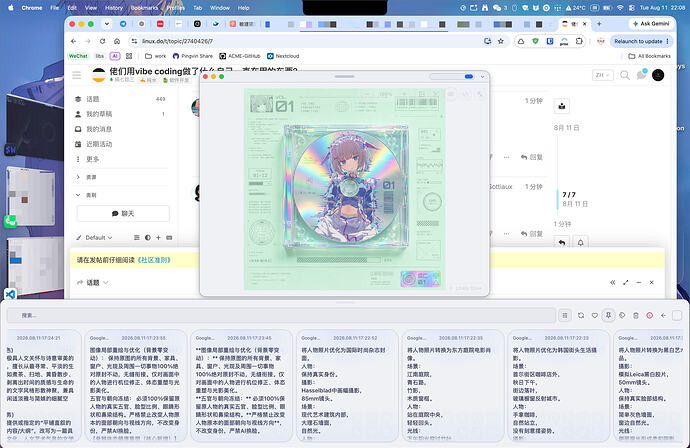
Task: Click the green shield extension icon
Action: pyautogui.click(x=535, y=41)
